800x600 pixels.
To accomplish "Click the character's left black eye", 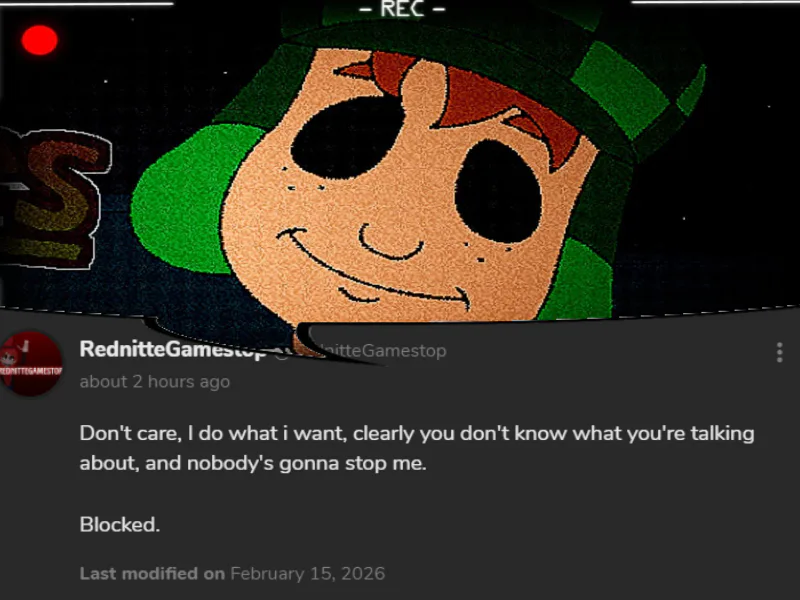I will point(348,138).
